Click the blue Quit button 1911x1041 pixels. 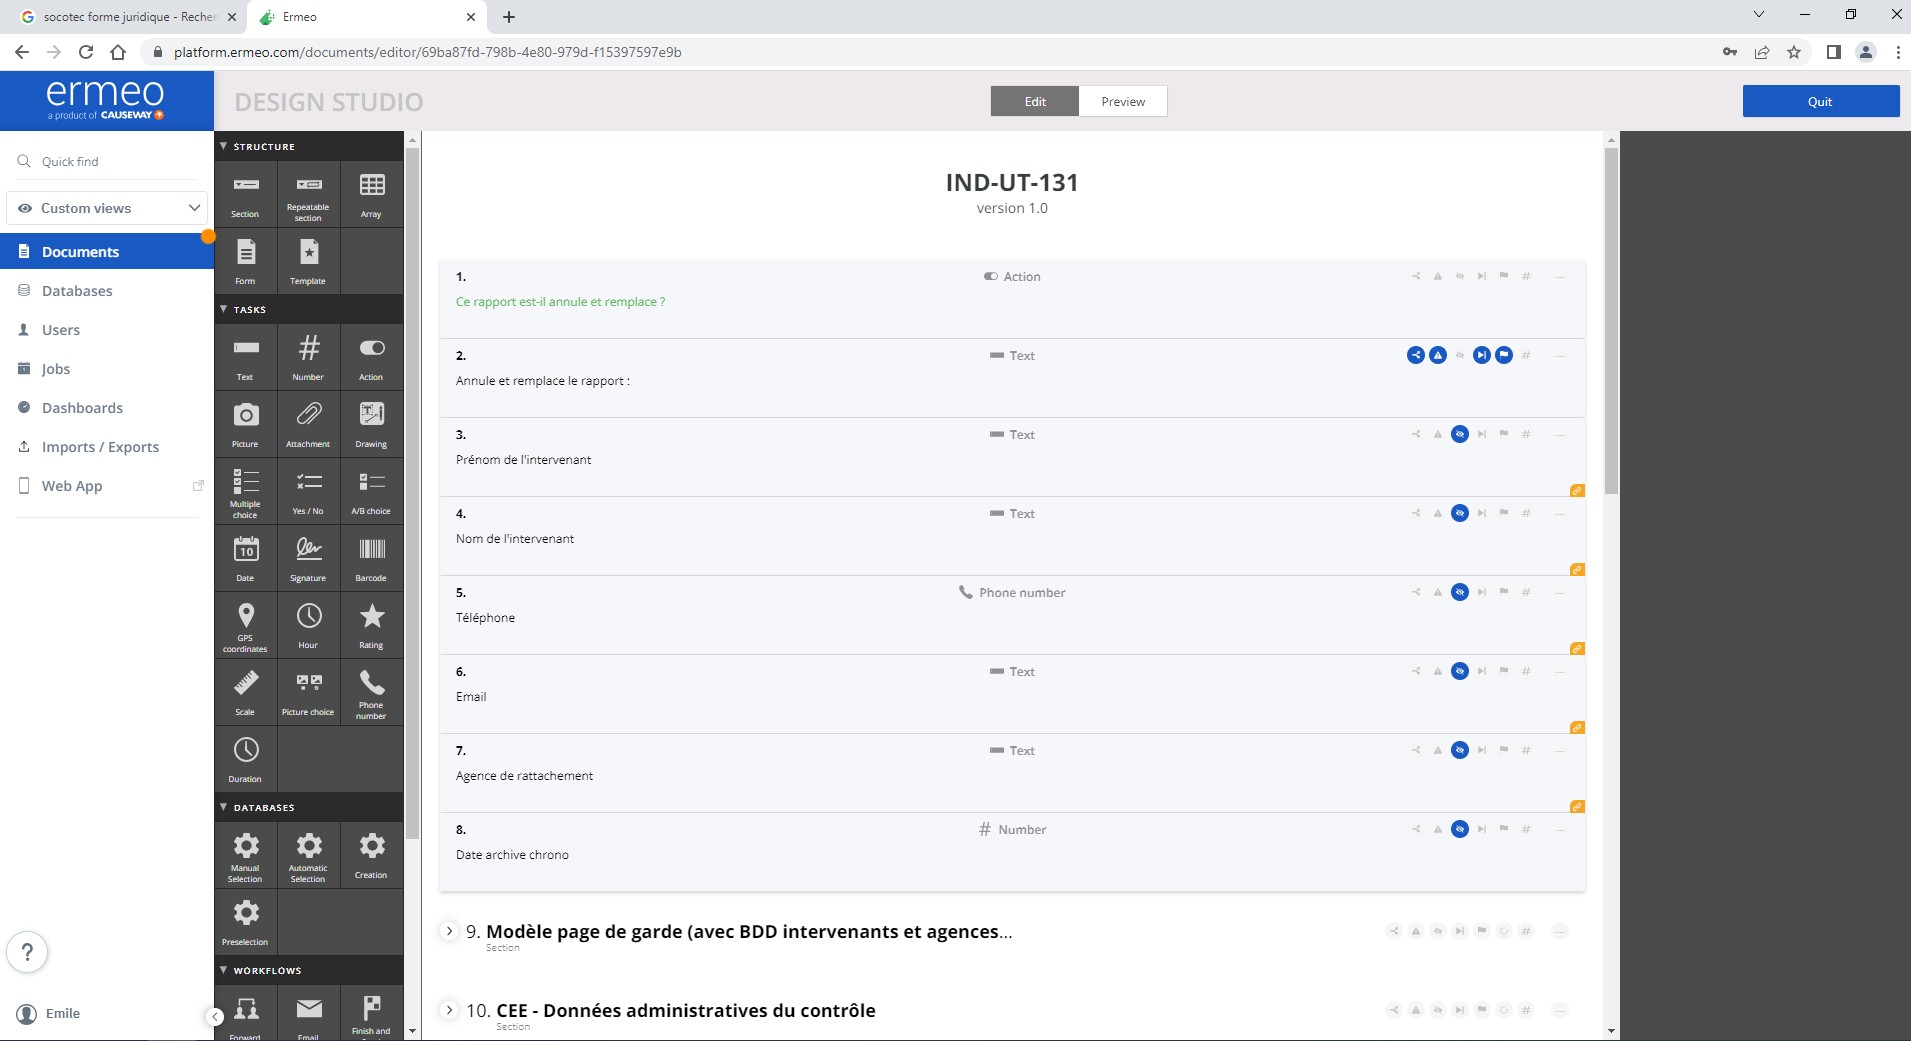click(1820, 101)
